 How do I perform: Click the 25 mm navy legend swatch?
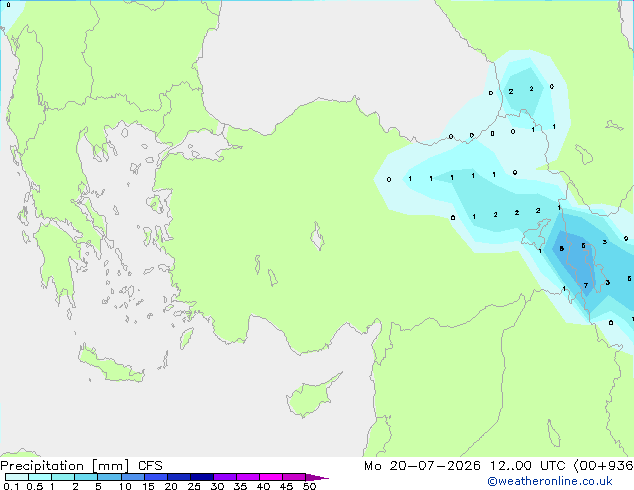[201, 477]
